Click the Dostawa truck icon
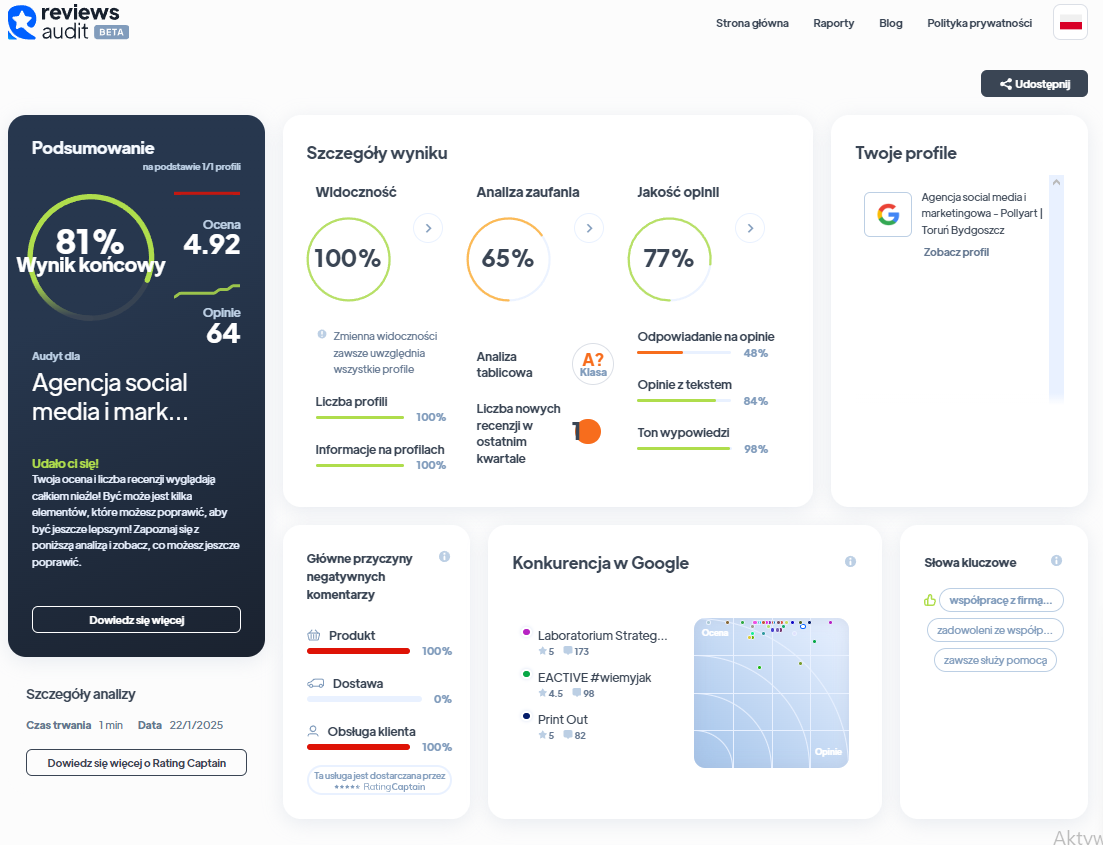Screen dimensions: 1103x845 pyautogui.click(x=316, y=683)
